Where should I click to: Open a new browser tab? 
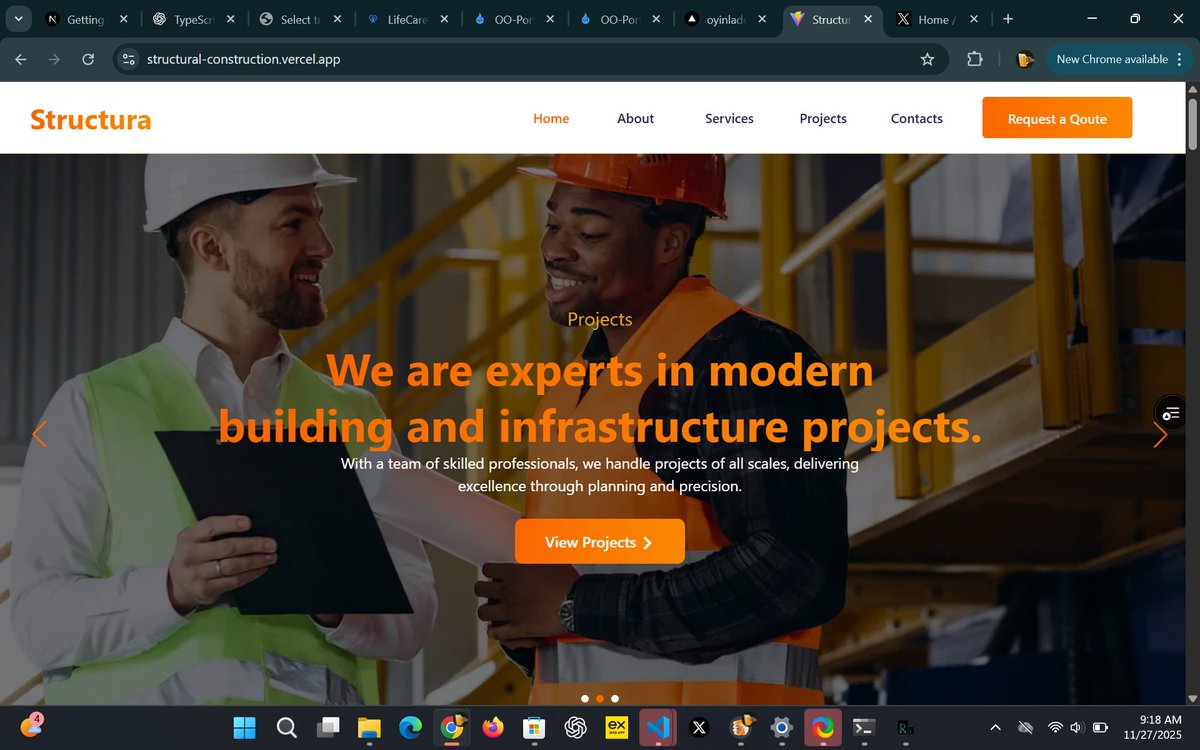1008,19
